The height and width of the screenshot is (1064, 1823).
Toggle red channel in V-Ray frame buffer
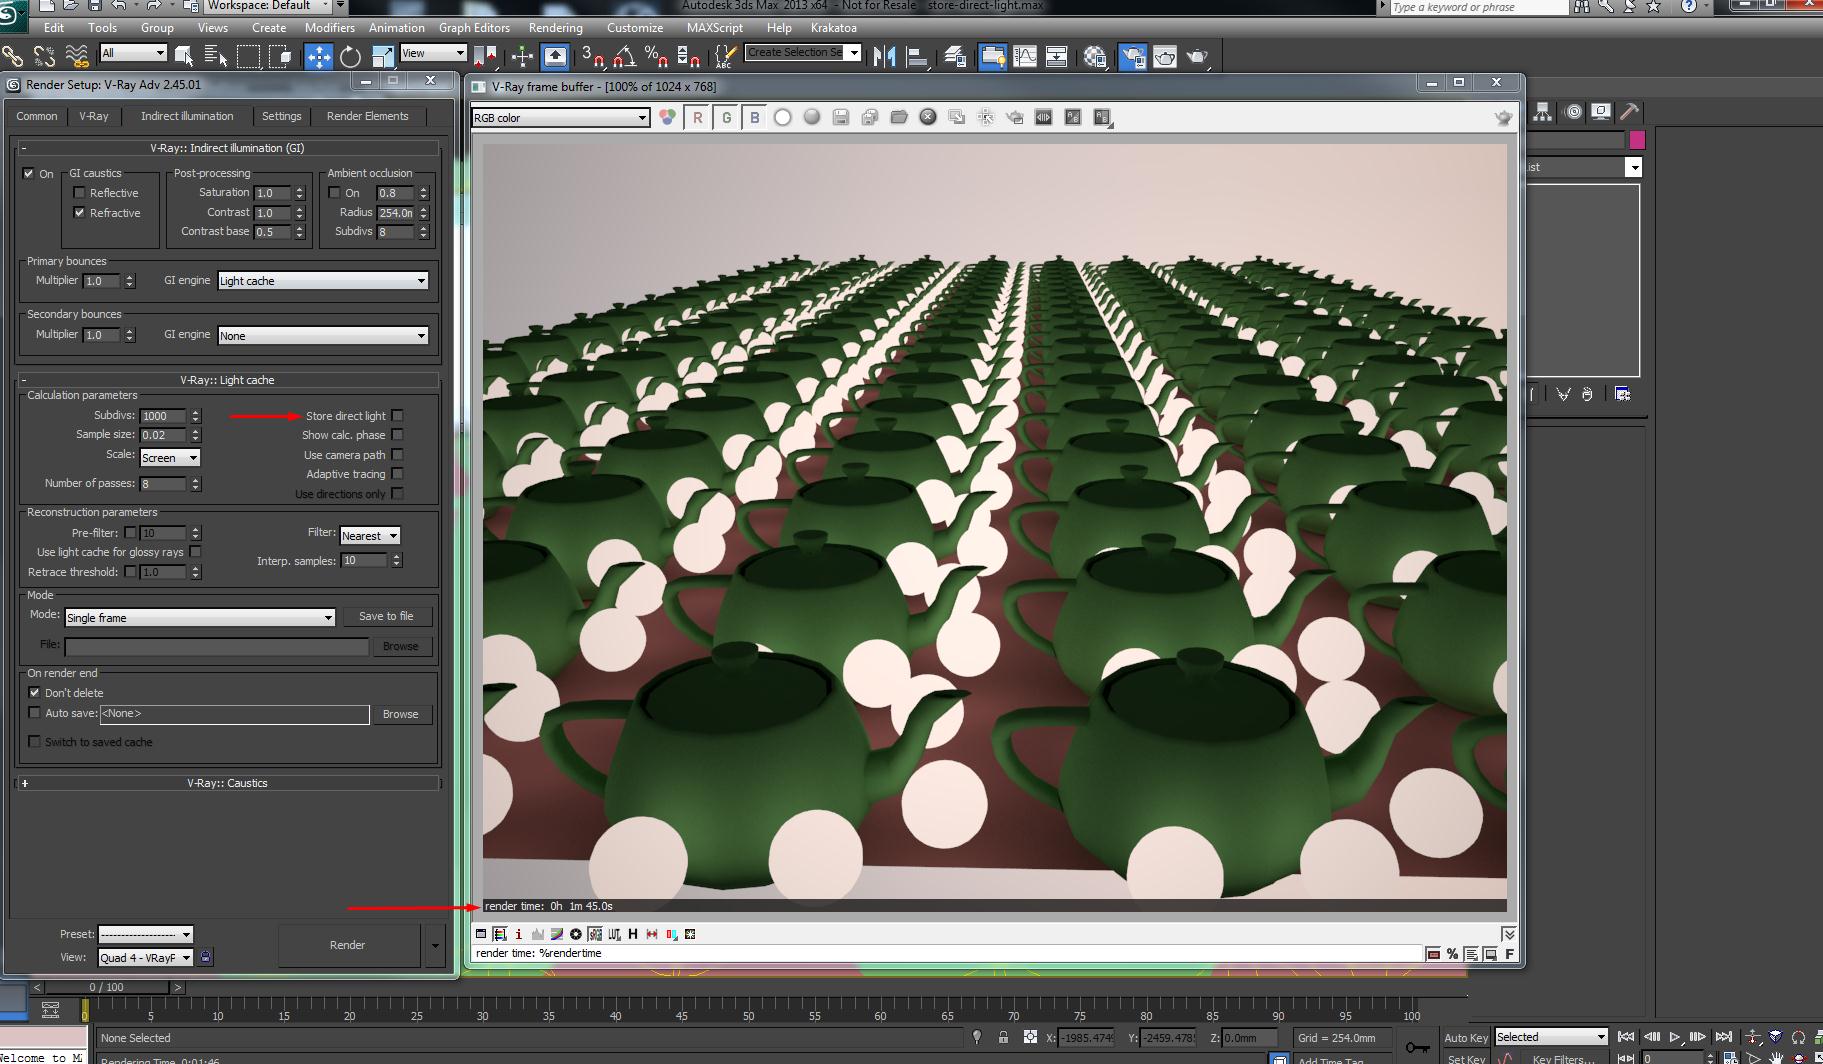(697, 117)
